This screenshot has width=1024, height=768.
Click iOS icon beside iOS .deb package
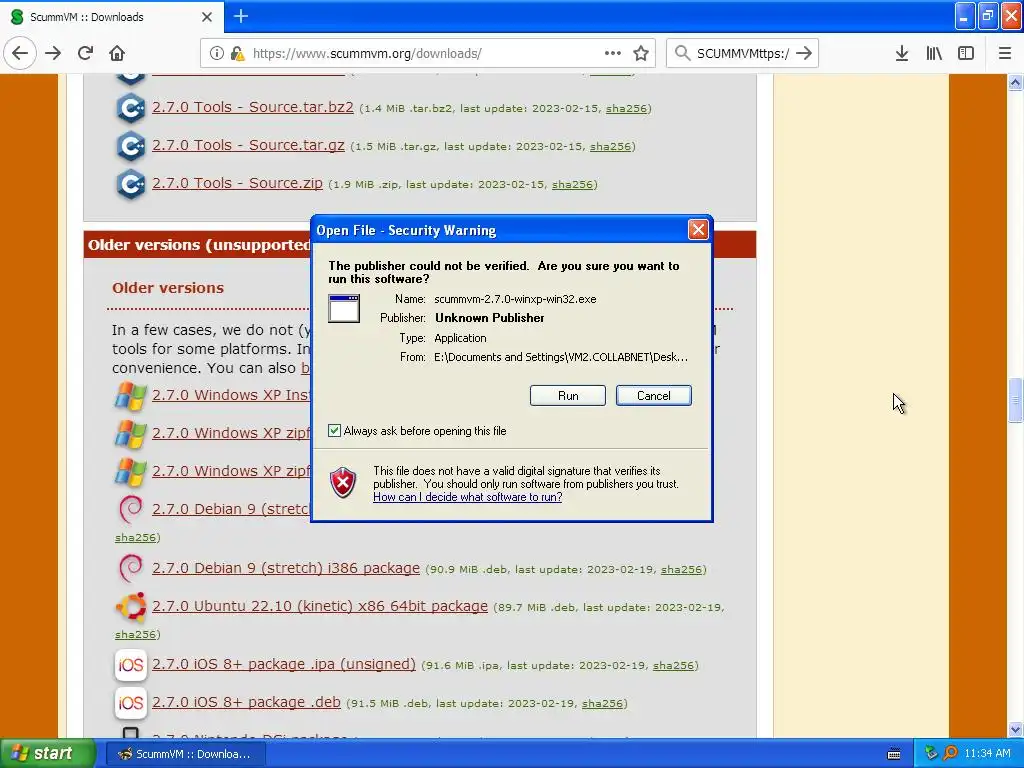pyautogui.click(x=131, y=703)
